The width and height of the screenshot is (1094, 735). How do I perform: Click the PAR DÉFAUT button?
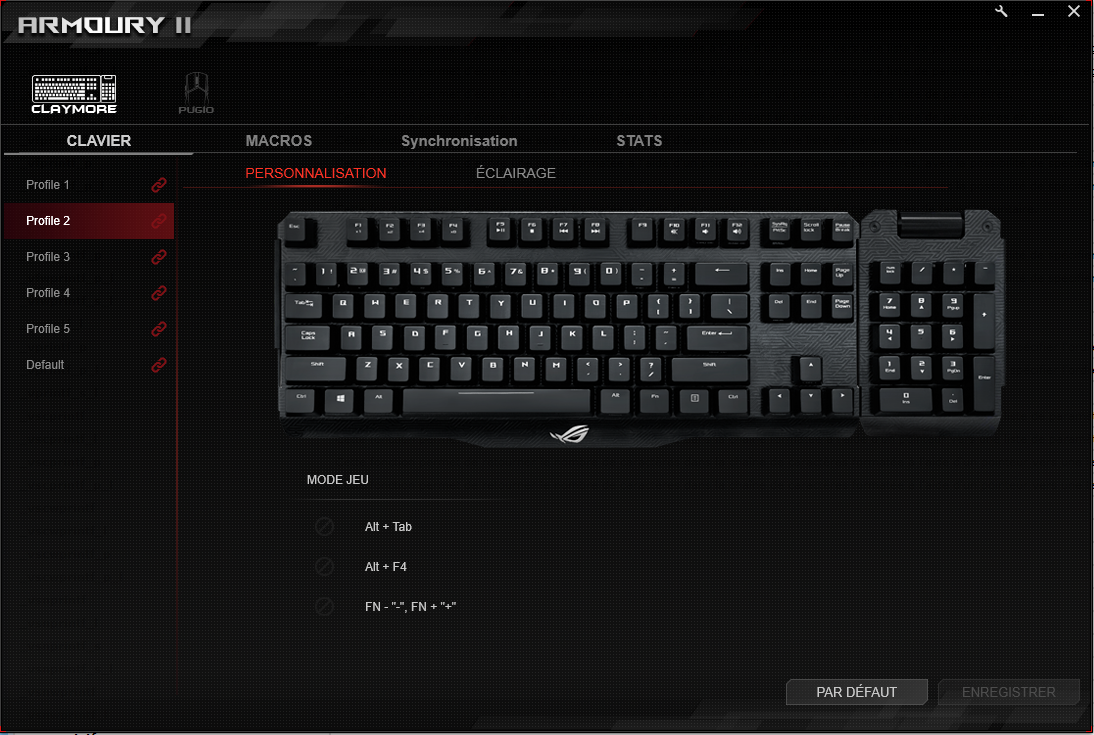(857, 692)
